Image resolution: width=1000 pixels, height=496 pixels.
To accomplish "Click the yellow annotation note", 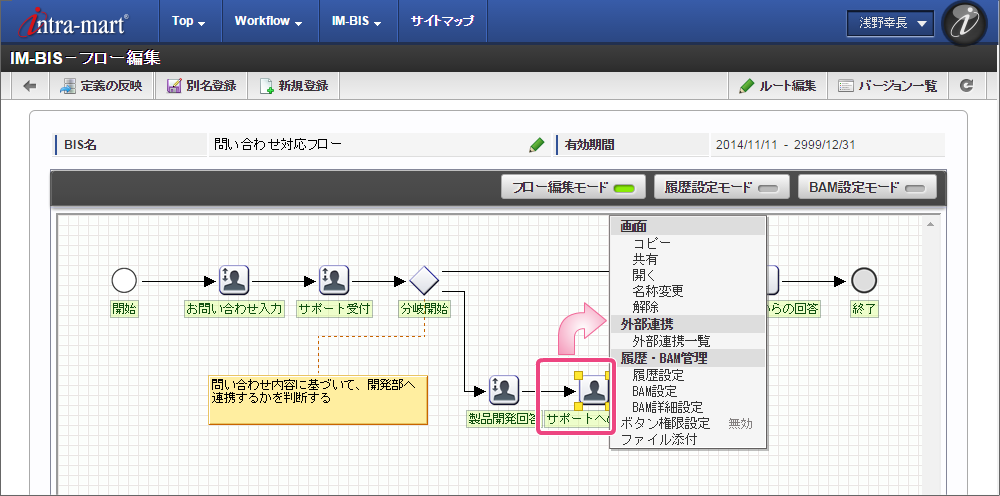I will click(318, 400).
